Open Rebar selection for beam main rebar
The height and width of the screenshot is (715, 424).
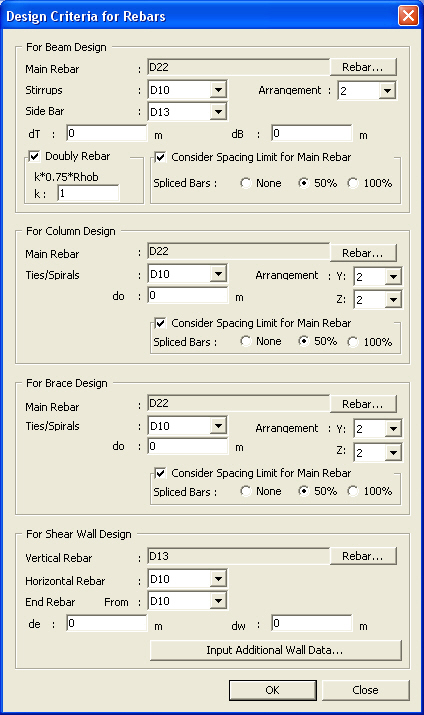pos(363,67)
